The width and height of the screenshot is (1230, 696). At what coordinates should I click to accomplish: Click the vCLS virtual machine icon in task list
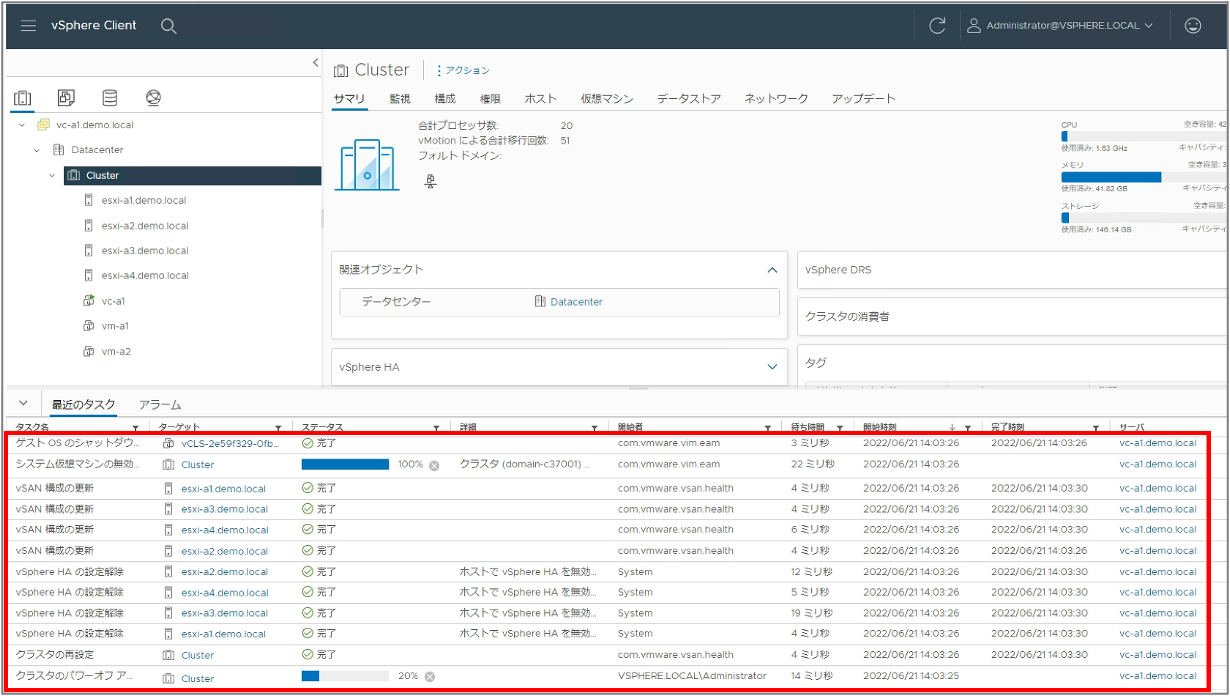pos(168,443)
